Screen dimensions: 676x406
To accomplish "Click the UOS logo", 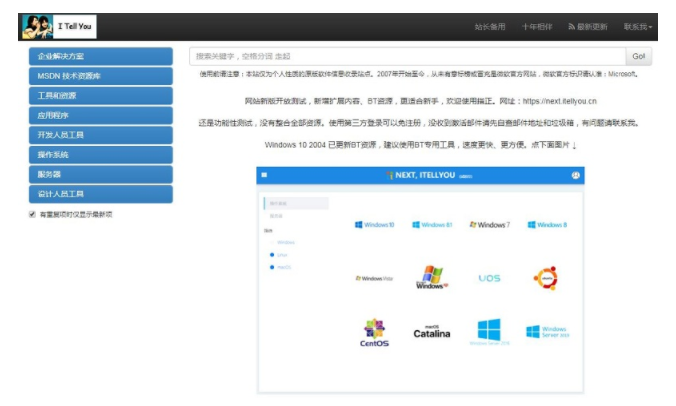I will pos(489,278).
